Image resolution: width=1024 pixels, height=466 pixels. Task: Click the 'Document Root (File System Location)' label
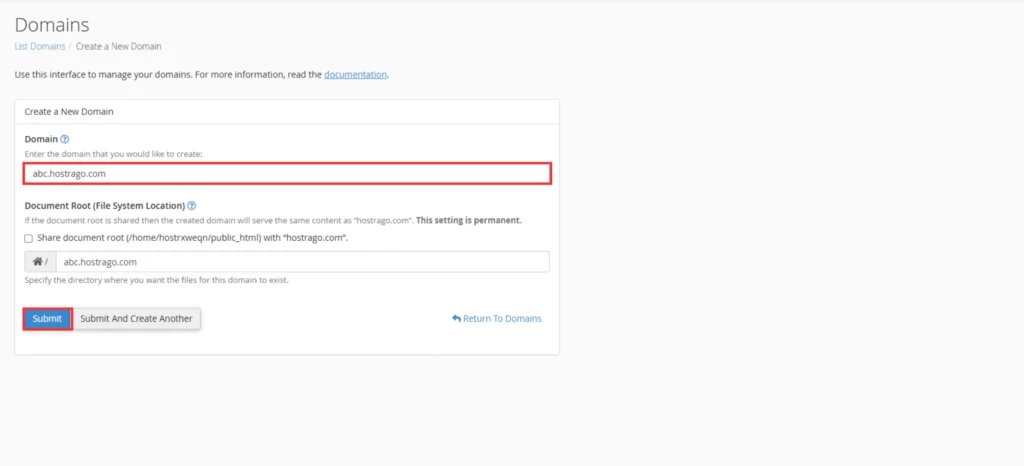(104, 206)
